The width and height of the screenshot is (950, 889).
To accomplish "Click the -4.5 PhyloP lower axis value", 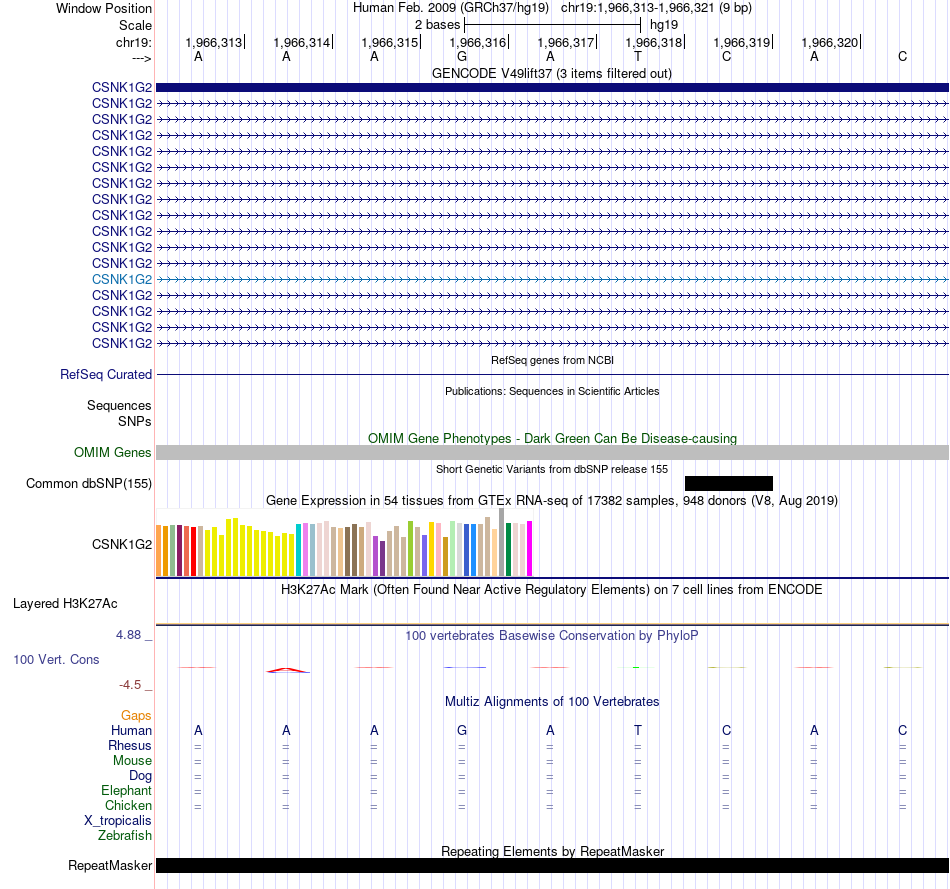I will pyautogui.click(x=130, y=685).
